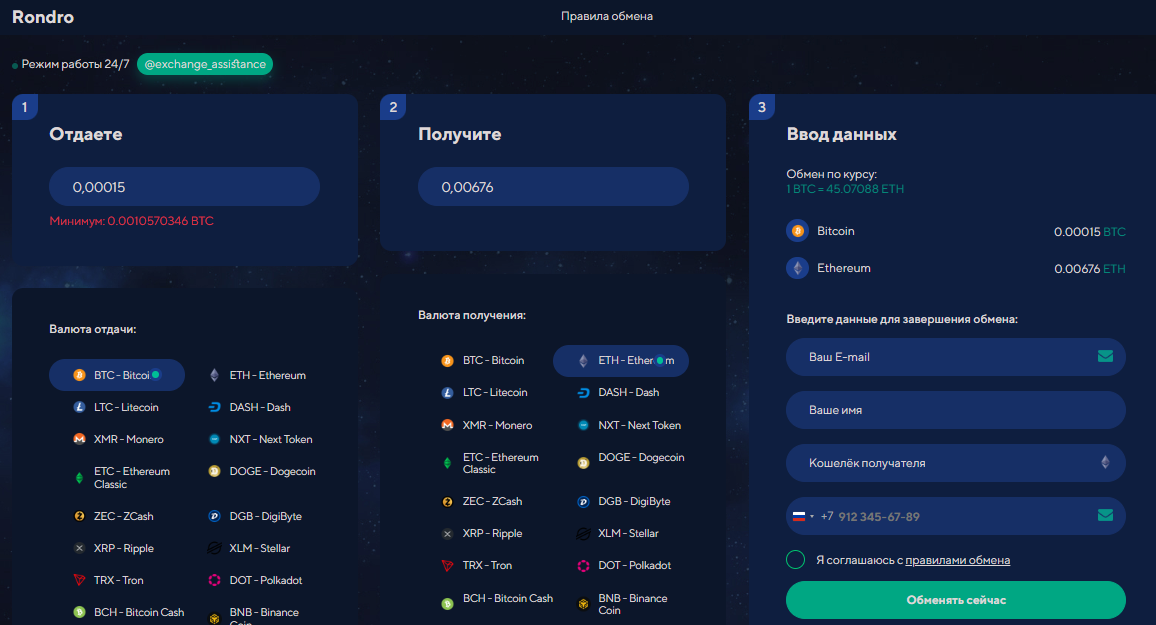Click the BTC Bitcoin icon in receive currency list

point(448,360)
